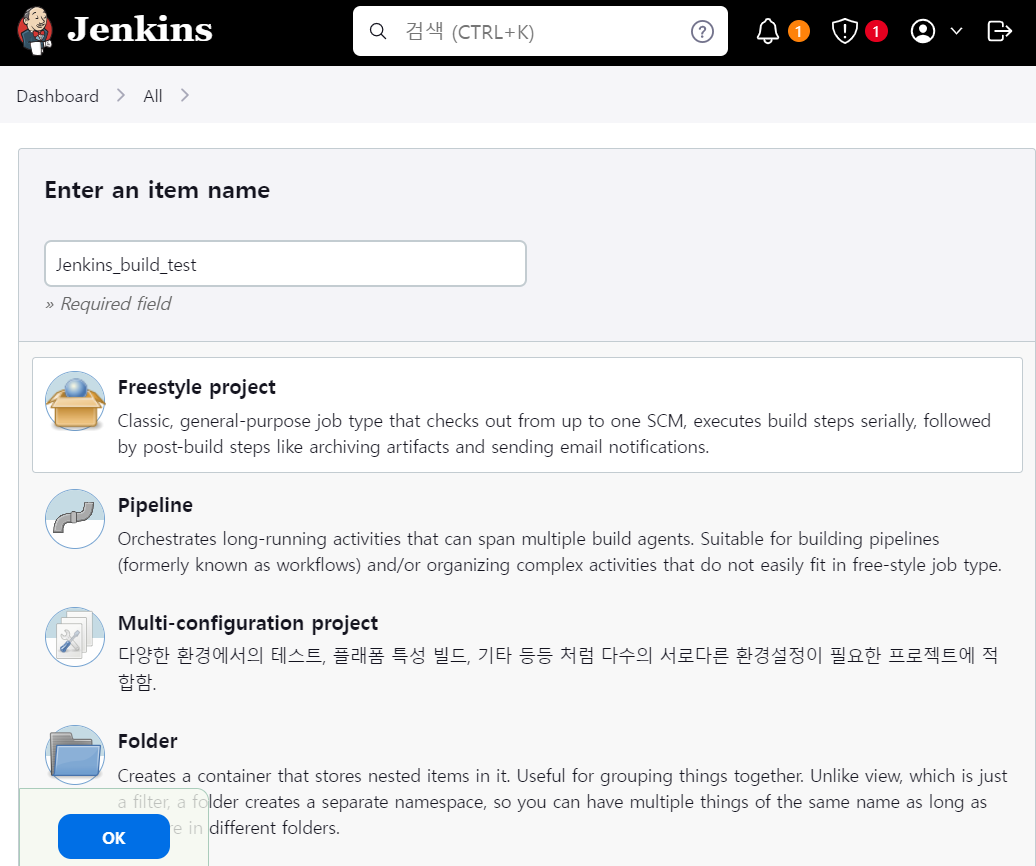This screenshot has height=866, width=1036.
Task: Select the Freestyle project box icon
Action: coord(75,401)
